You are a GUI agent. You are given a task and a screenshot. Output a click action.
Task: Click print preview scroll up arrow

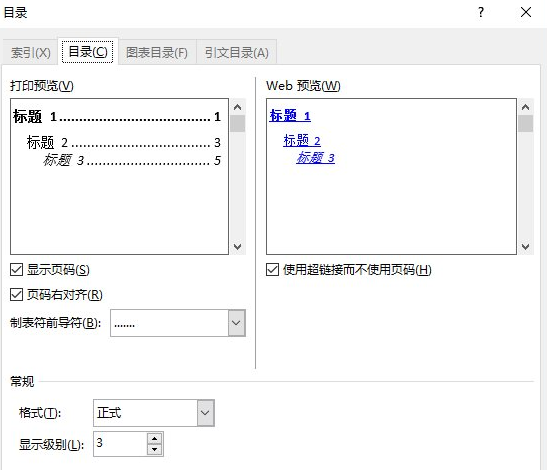click(x=238, y=107)
